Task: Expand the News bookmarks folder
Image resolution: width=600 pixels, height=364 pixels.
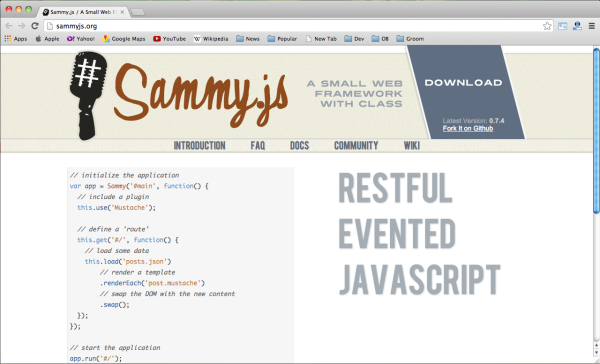Action: (x=248, y=39)
